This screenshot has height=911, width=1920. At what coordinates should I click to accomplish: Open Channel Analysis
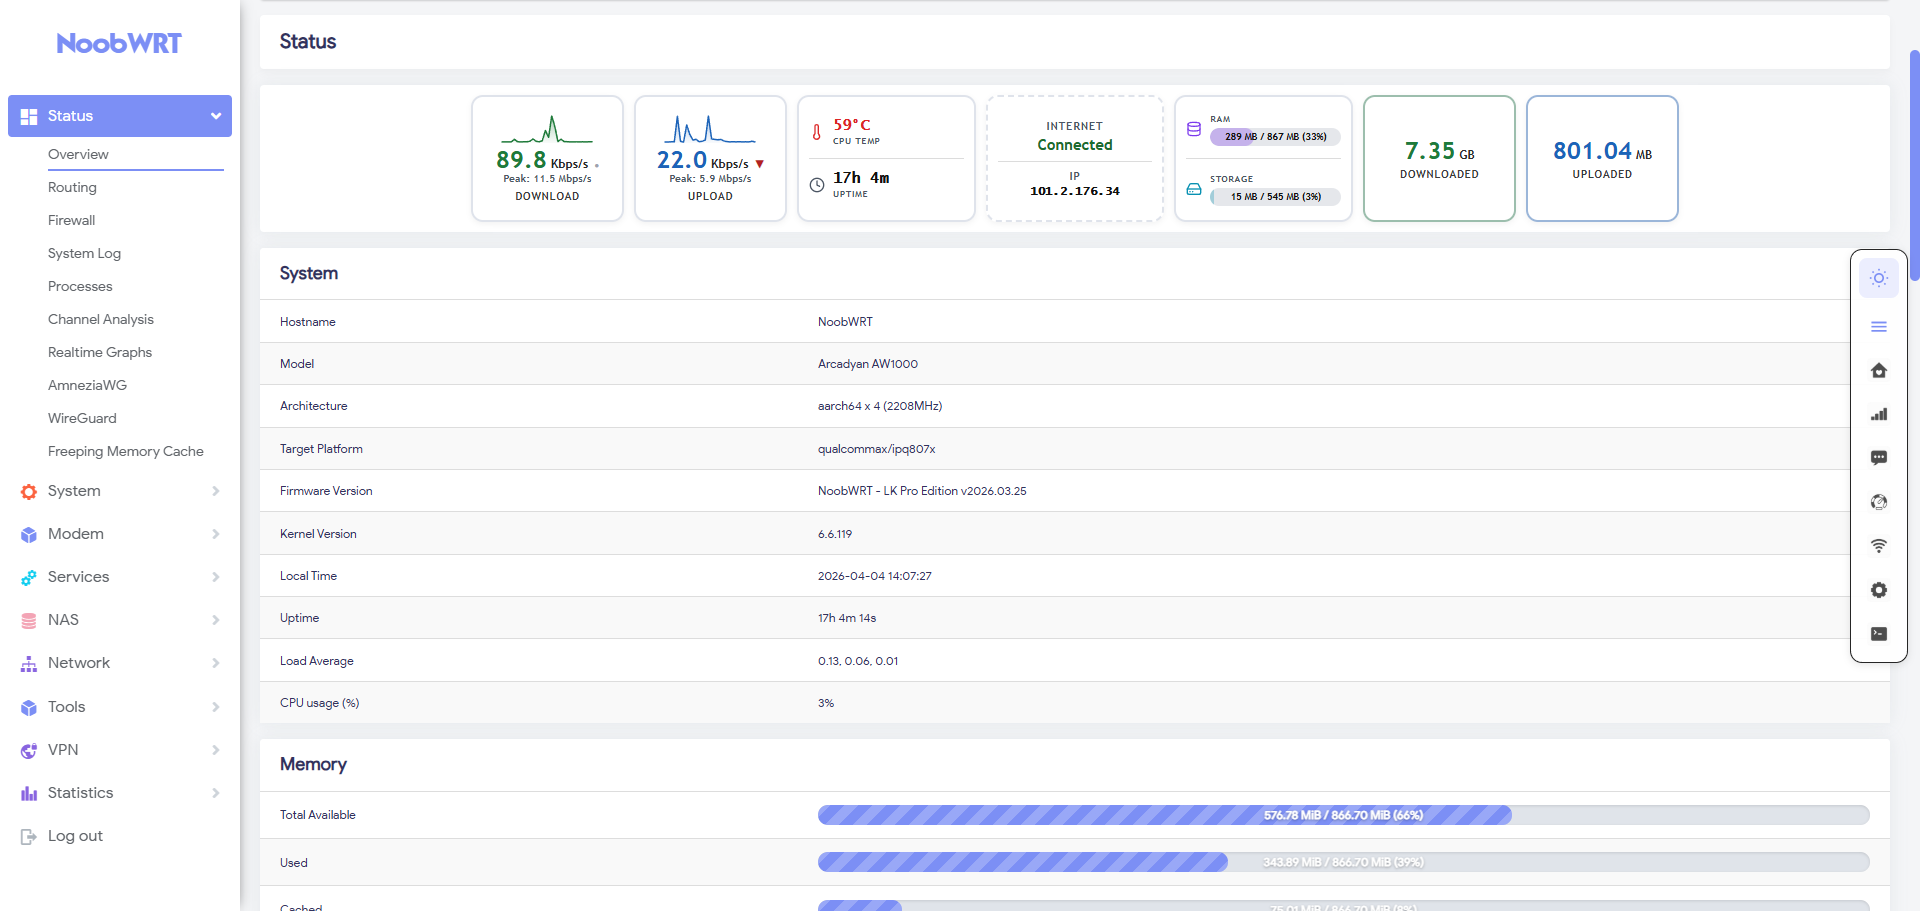tap(101, 319)
